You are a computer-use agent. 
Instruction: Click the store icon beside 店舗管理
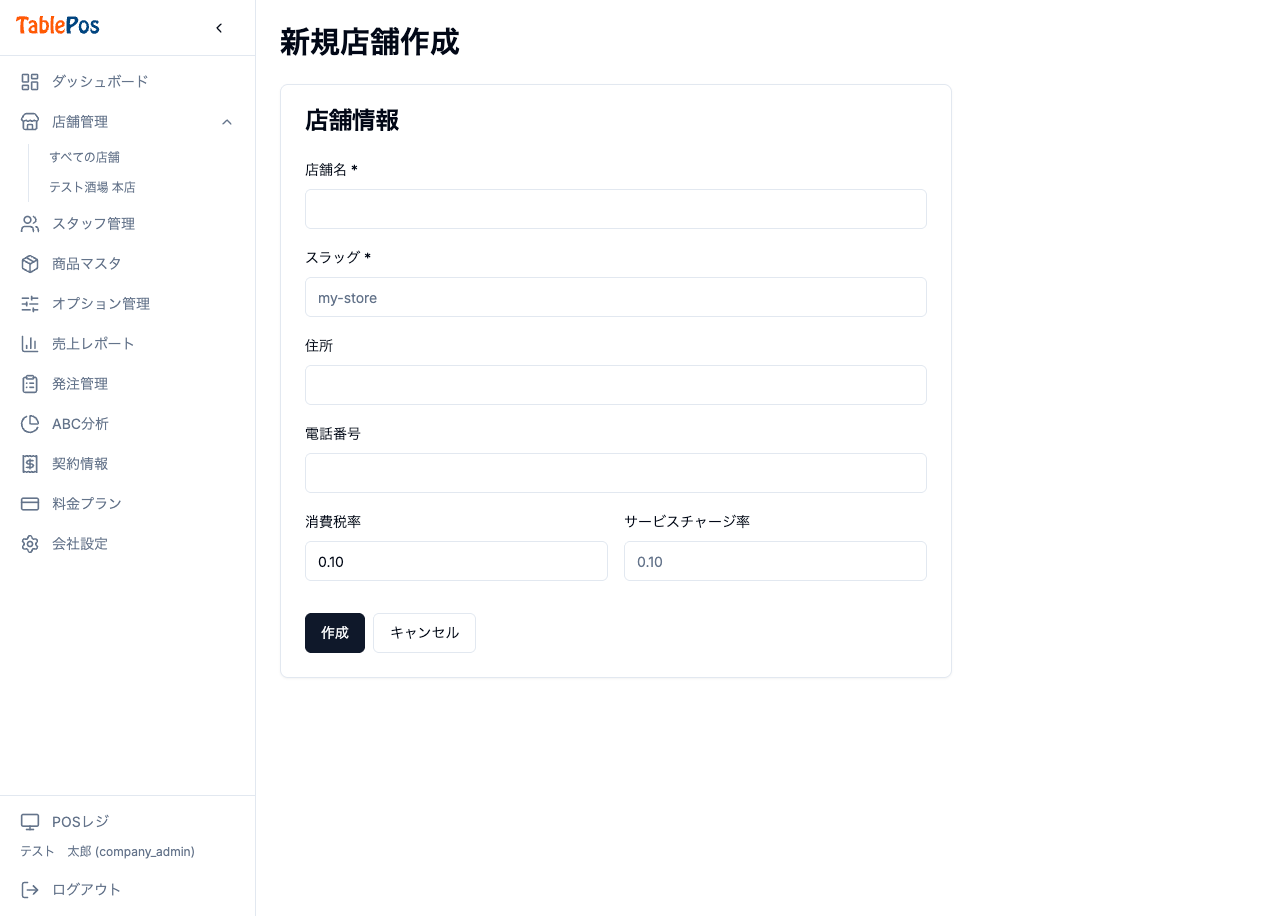pos(30,122)
